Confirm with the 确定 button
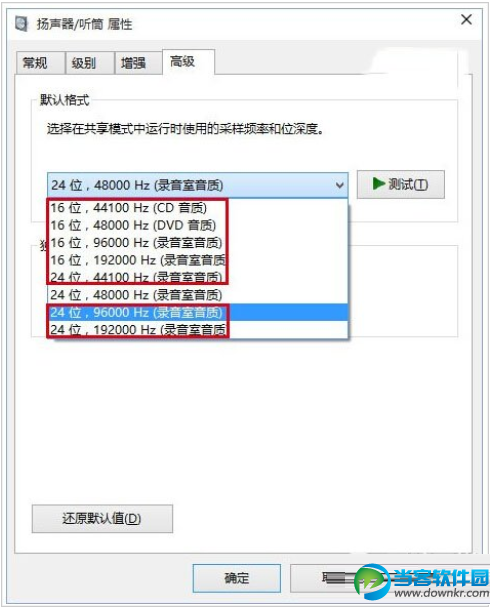This screenshot has height=607, width=490. tap(237, 578)
